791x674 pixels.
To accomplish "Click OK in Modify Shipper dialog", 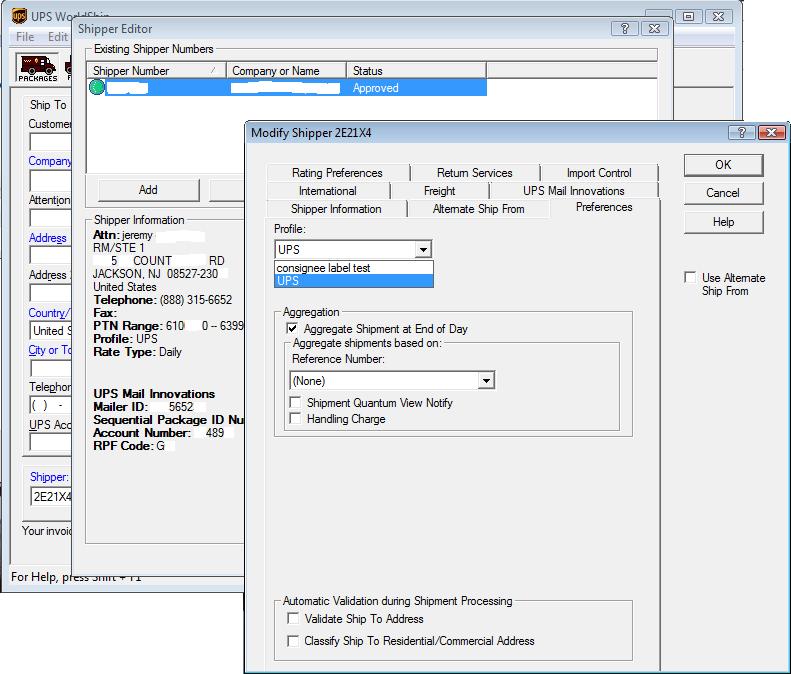I will click(723, 165).
